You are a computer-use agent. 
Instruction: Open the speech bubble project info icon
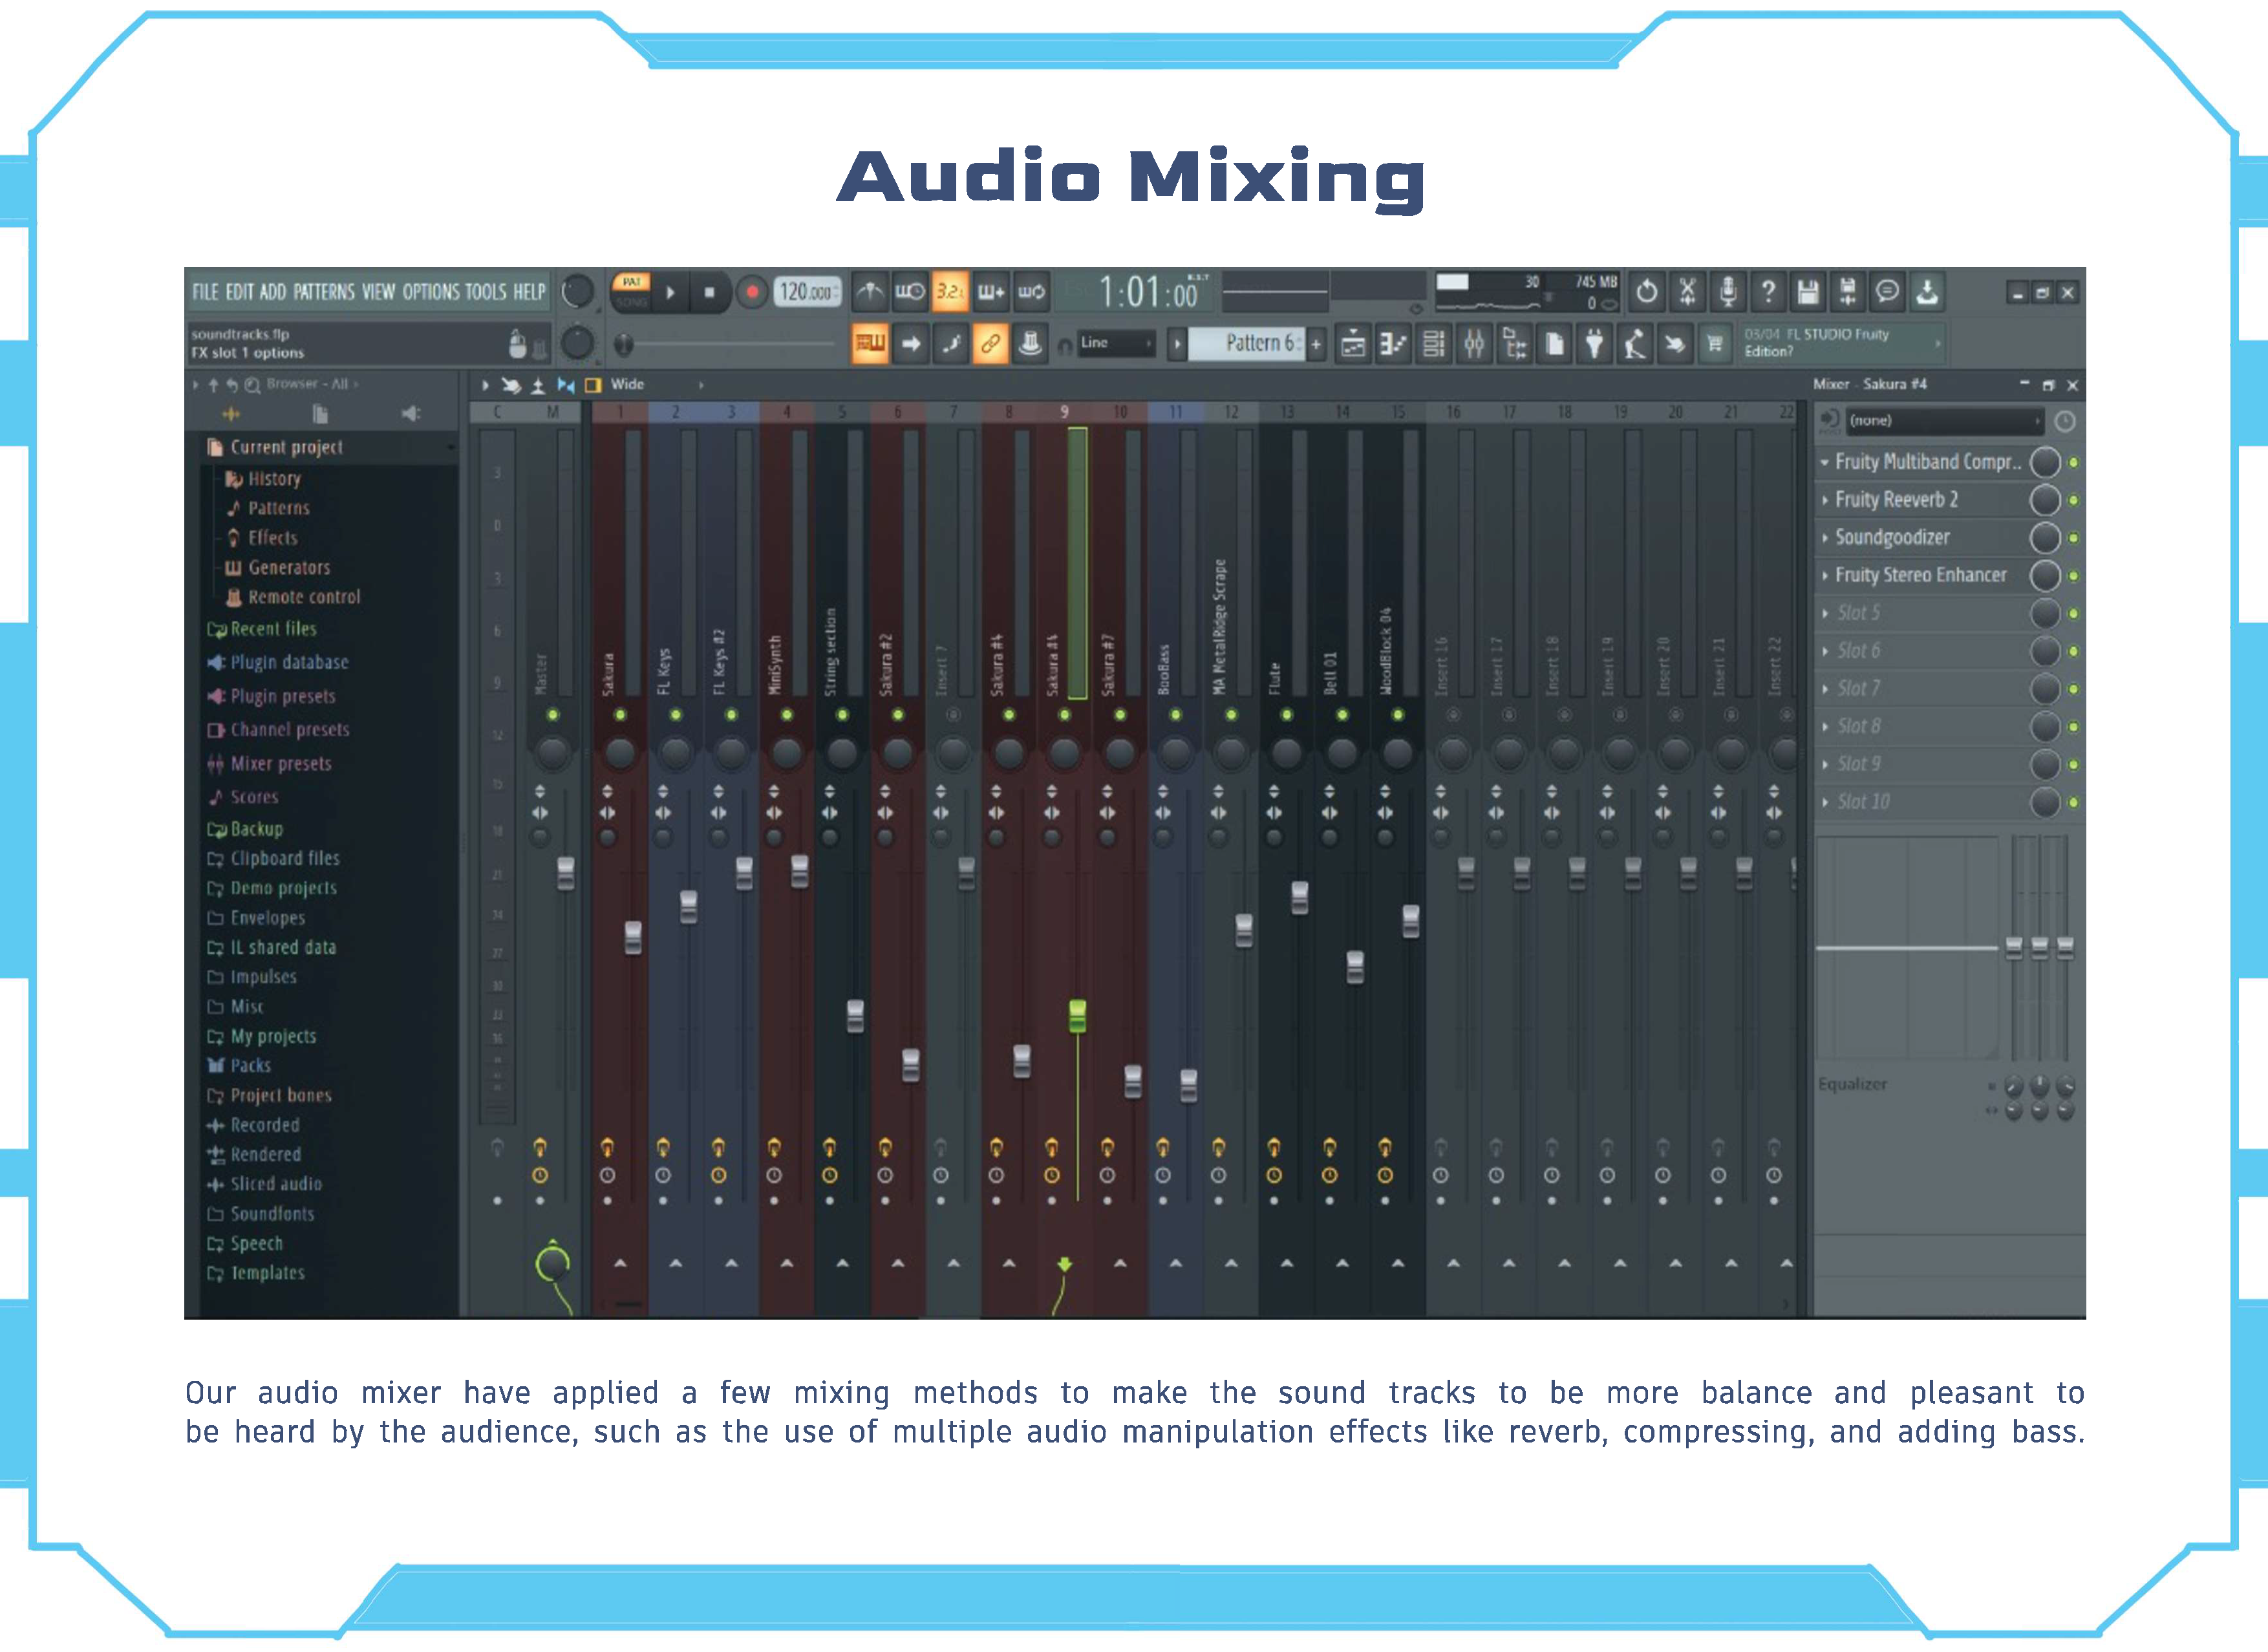pyautogui.click(x=1887, y=292)
